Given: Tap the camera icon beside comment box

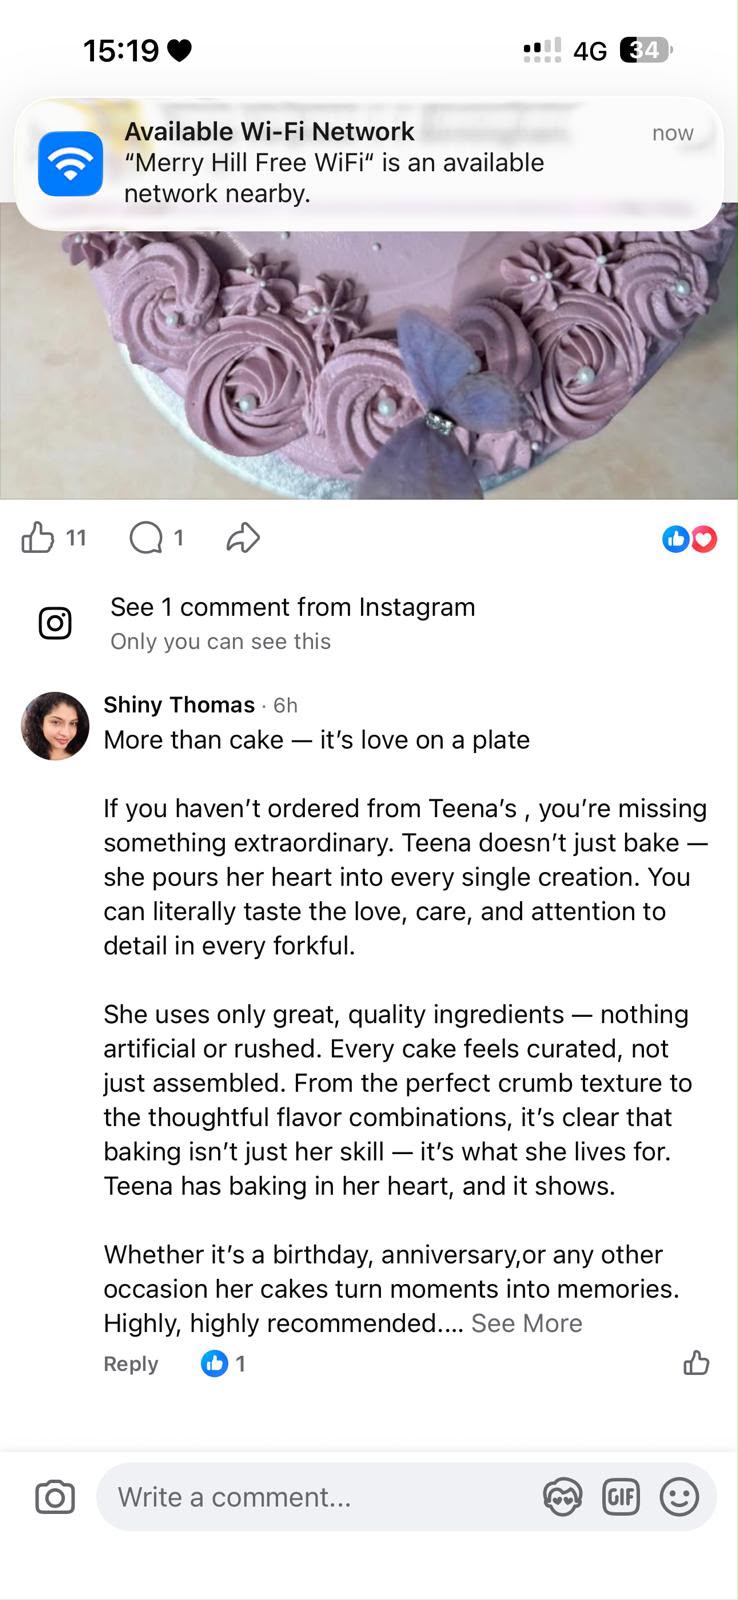Looking at the screenshot, I should pos(55,1497).
